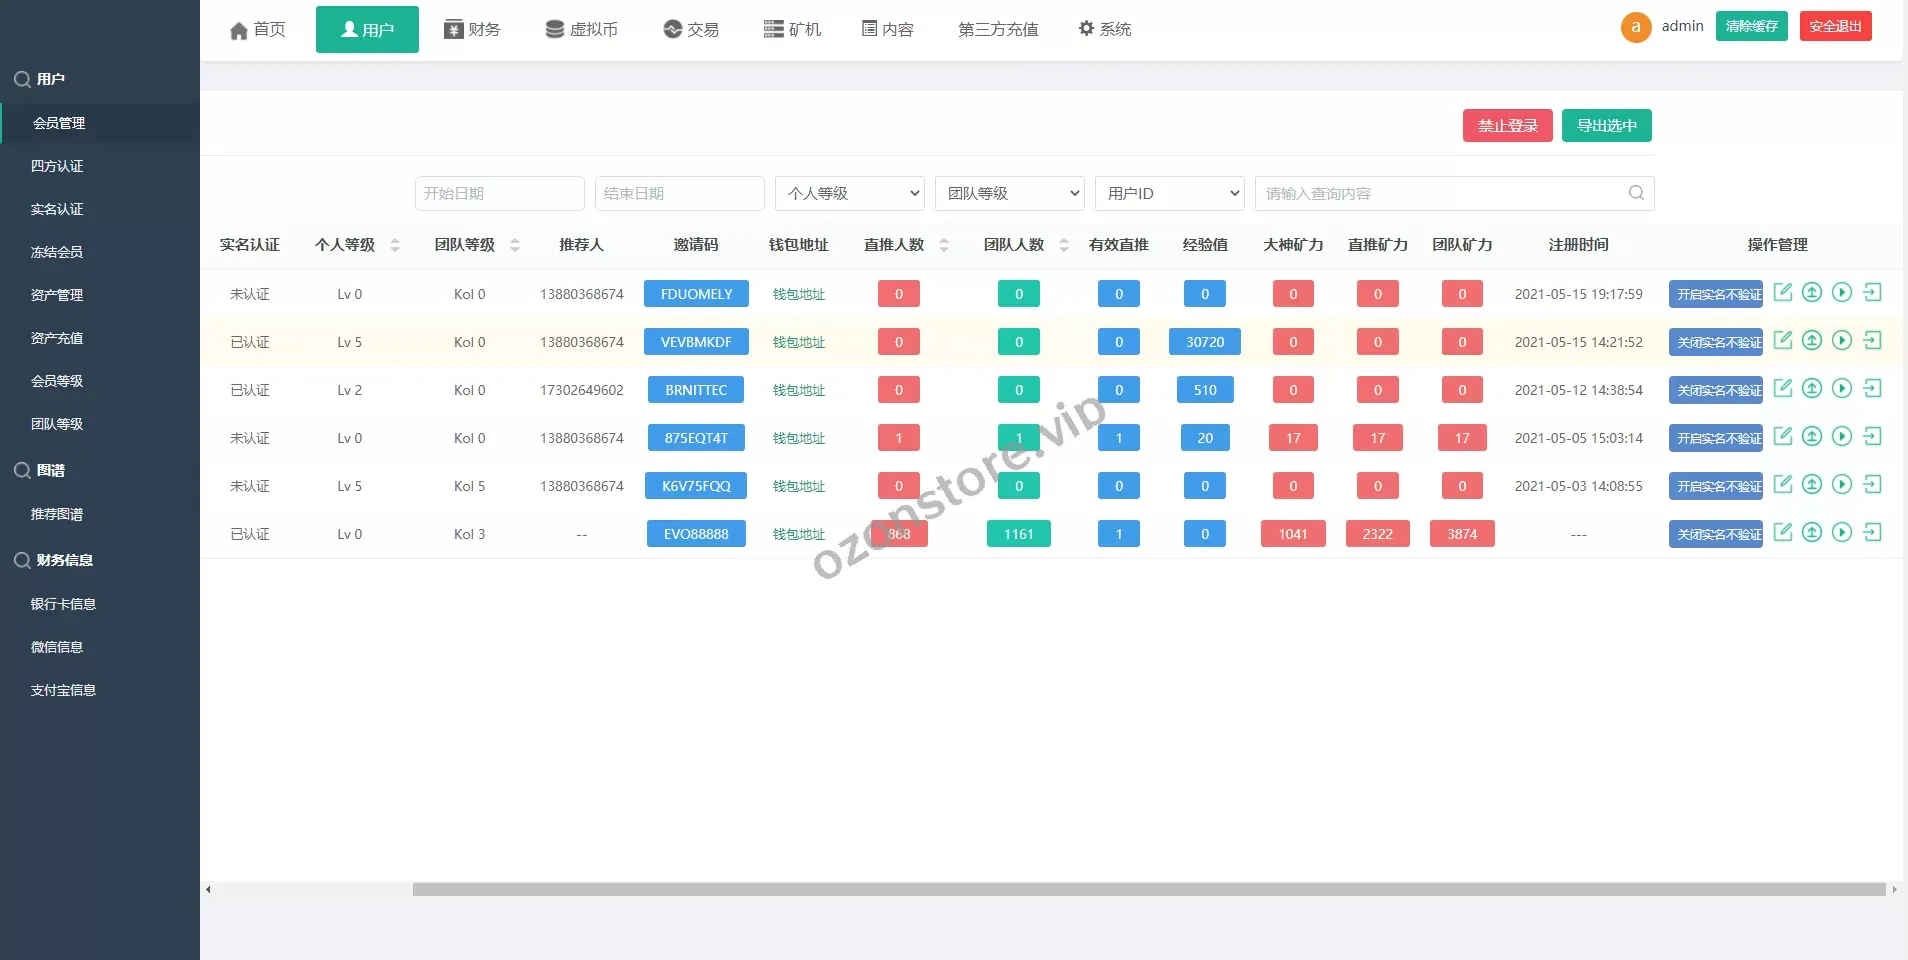The width and height of the screenshot is (1908, 960).
Task: Toggle 开启实名不验证 for user FDUOMELY
Action: (1716, 294)
